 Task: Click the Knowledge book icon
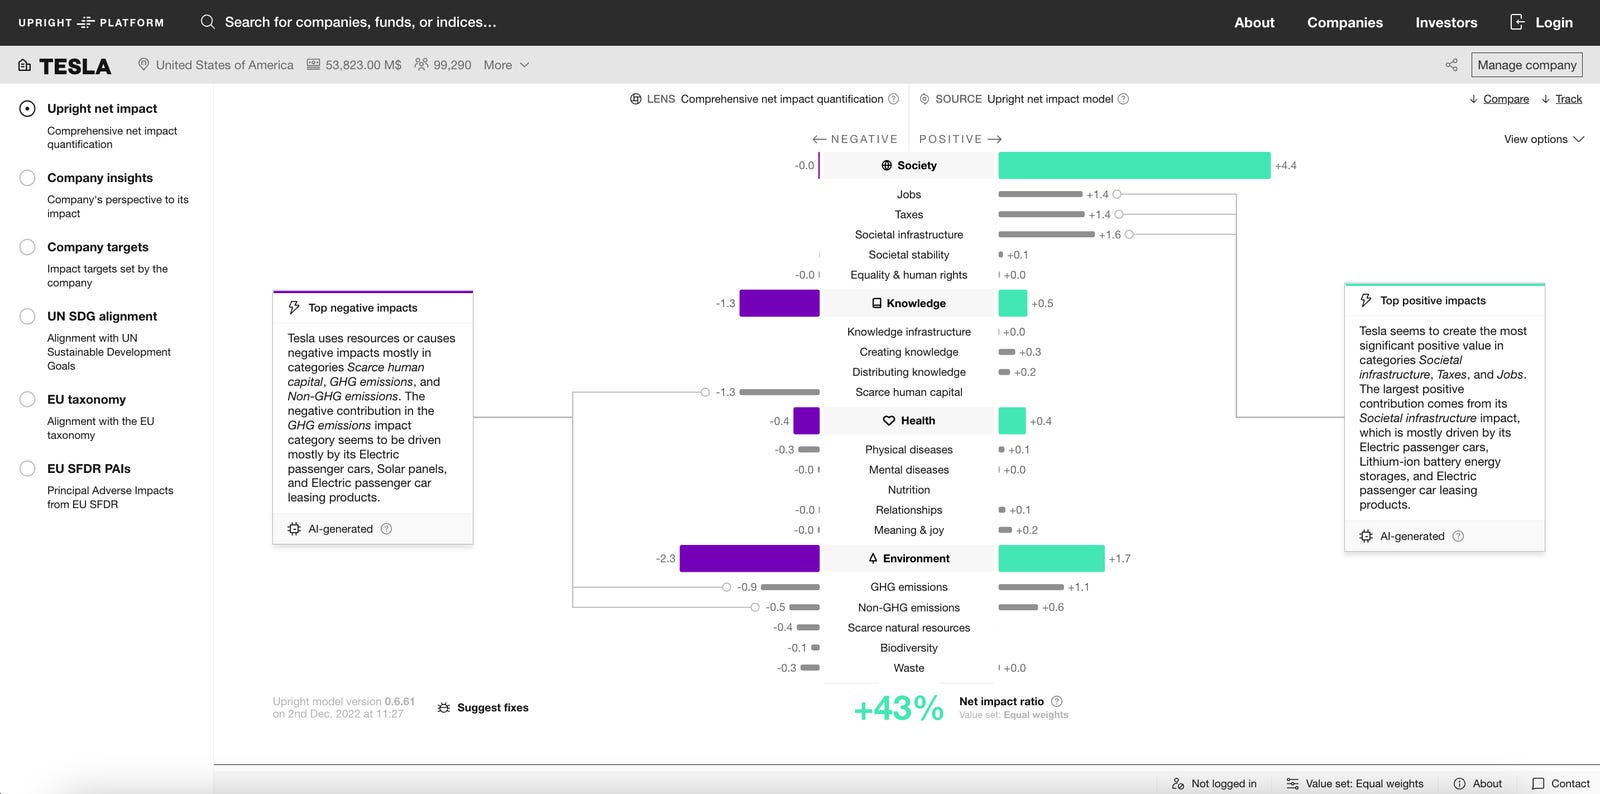pos(877,304)
